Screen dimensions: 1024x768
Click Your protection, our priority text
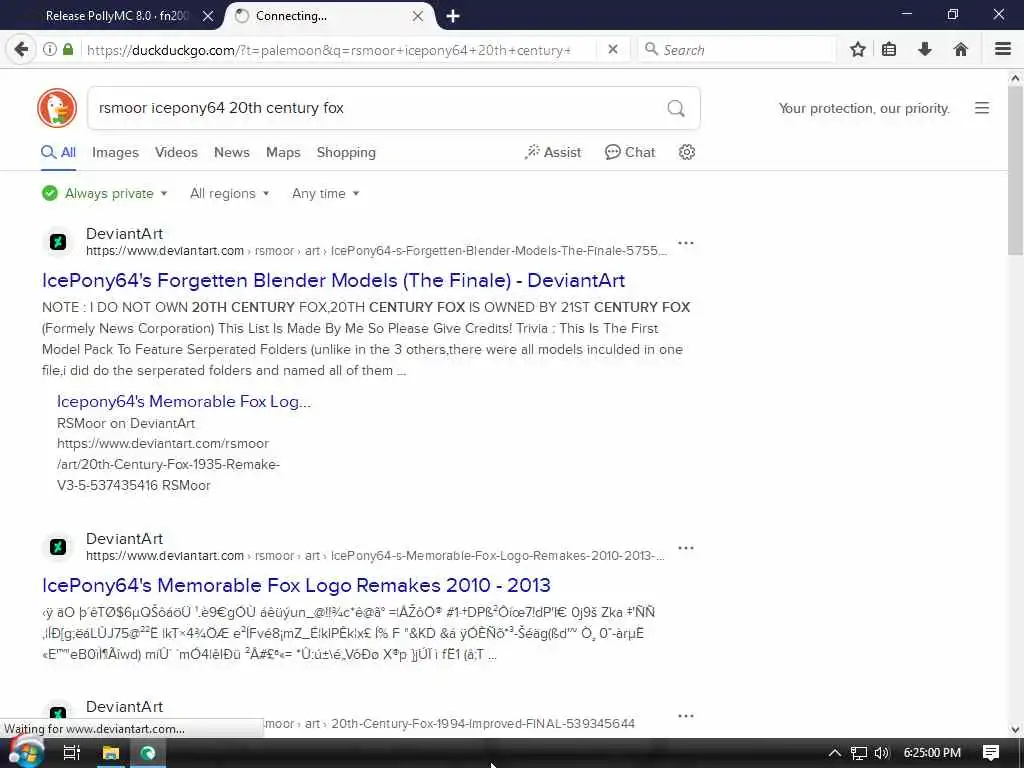pos(864,108)
